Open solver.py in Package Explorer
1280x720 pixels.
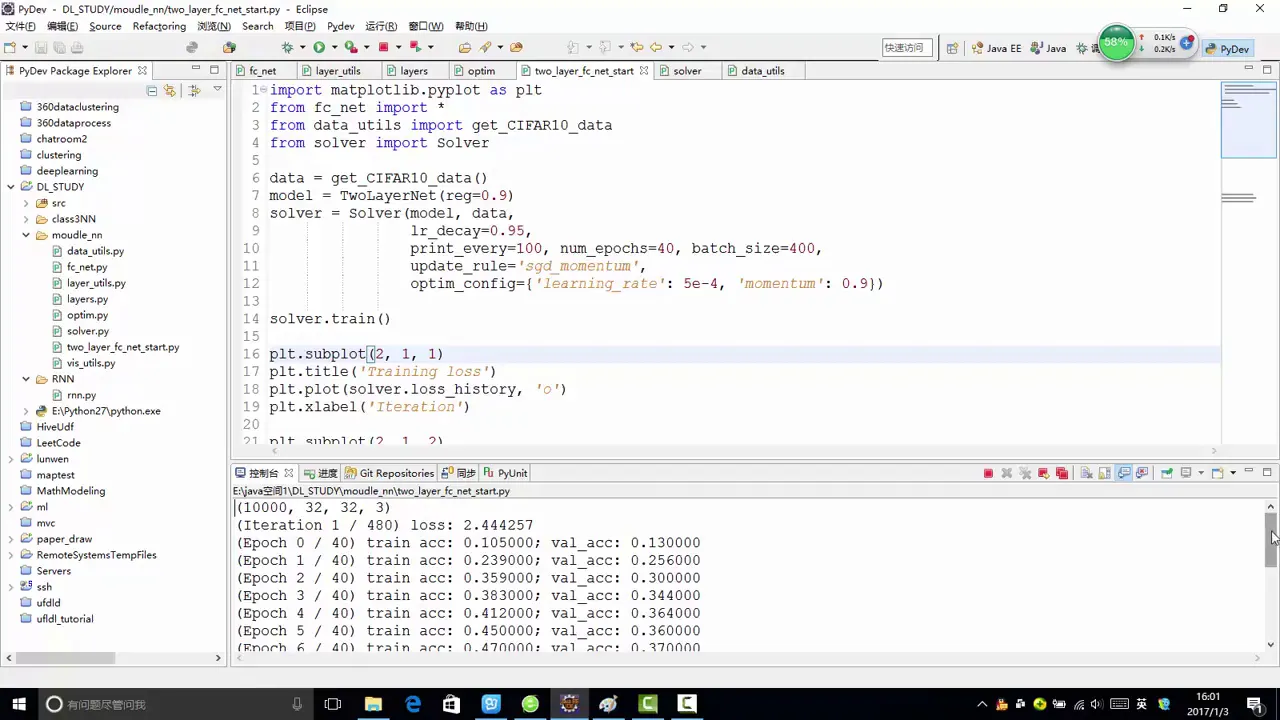point(80,331)
